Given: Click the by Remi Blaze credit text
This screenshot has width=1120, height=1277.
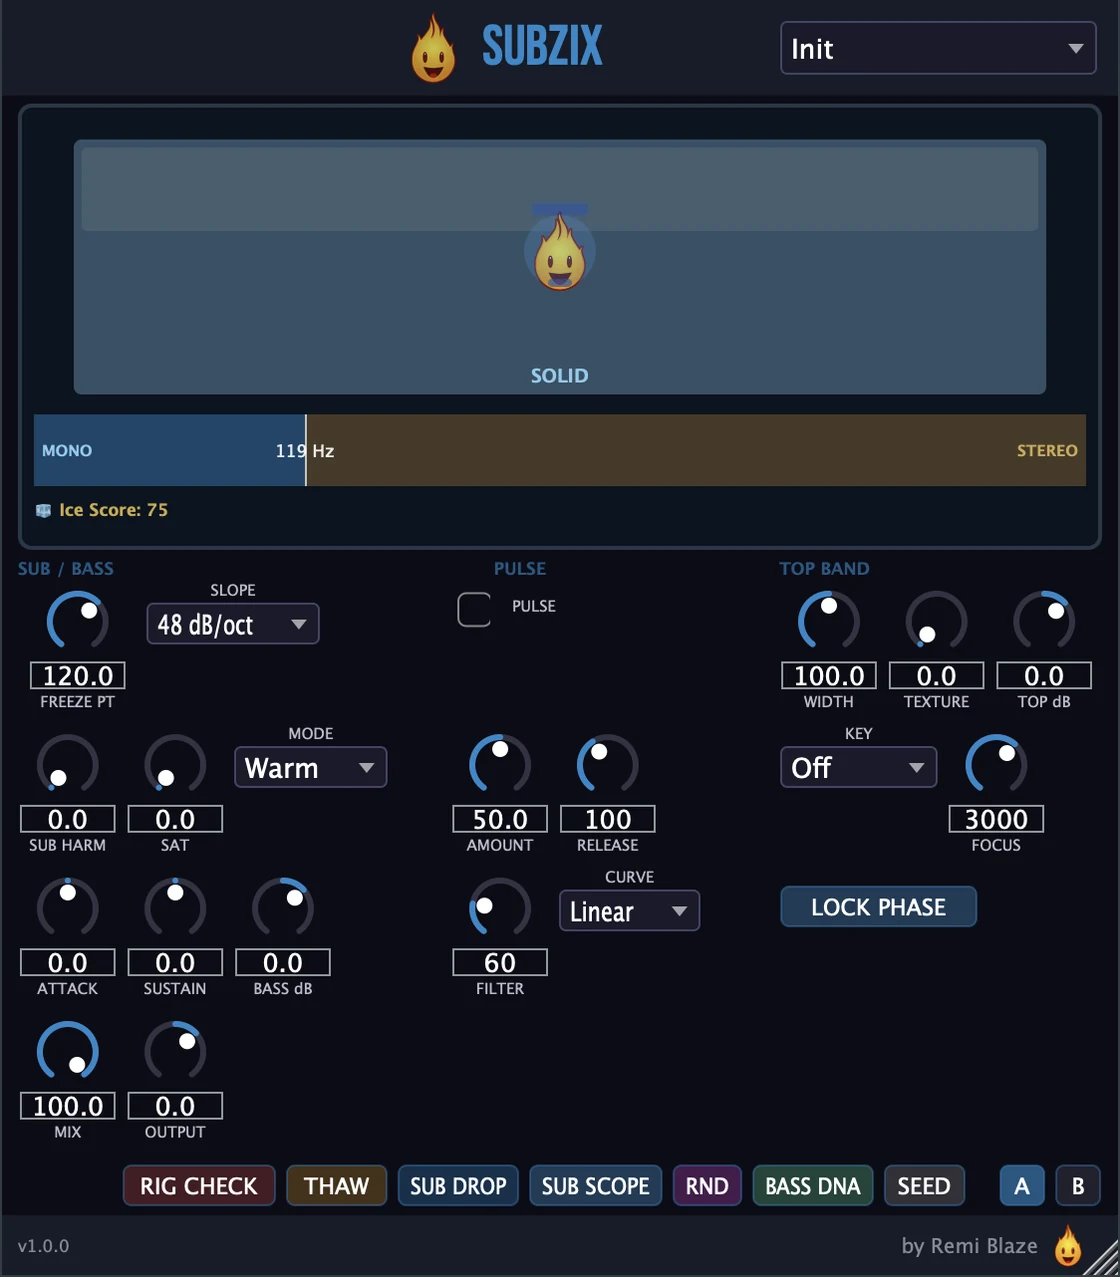Looking at the screenshot, I should pyautogui.click(x=969, y=1246).
